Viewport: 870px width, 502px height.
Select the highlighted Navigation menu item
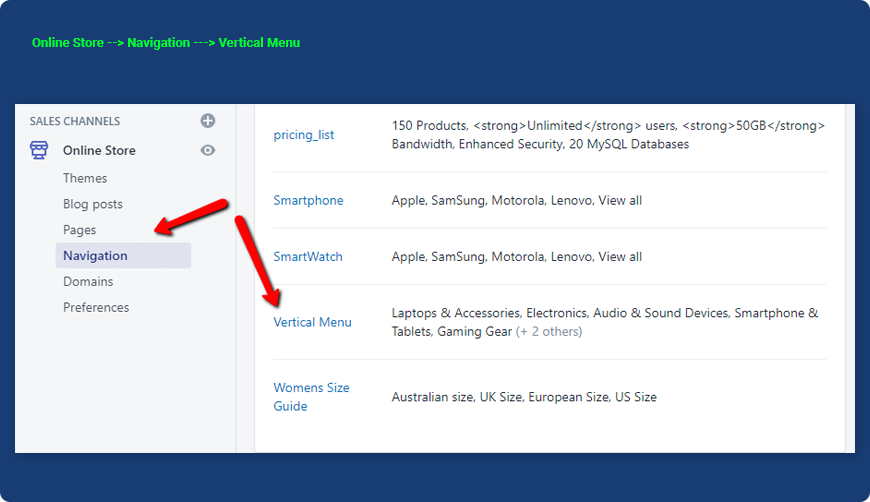(95, 256)
